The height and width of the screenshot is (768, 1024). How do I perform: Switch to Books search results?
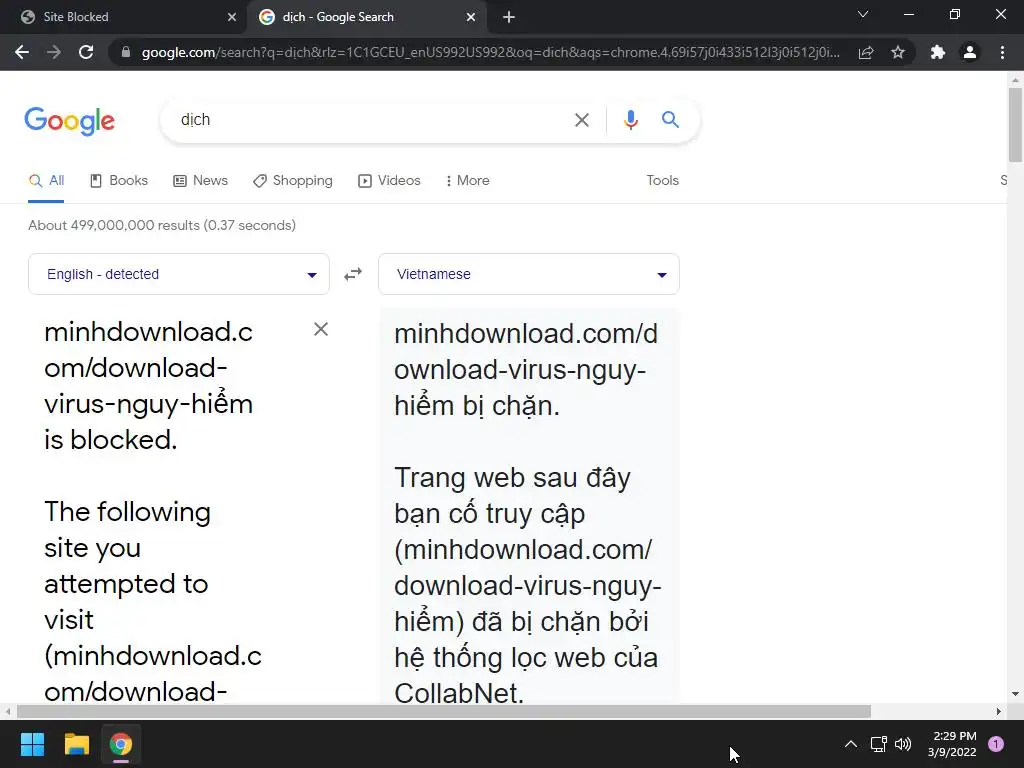click(119, 181)
